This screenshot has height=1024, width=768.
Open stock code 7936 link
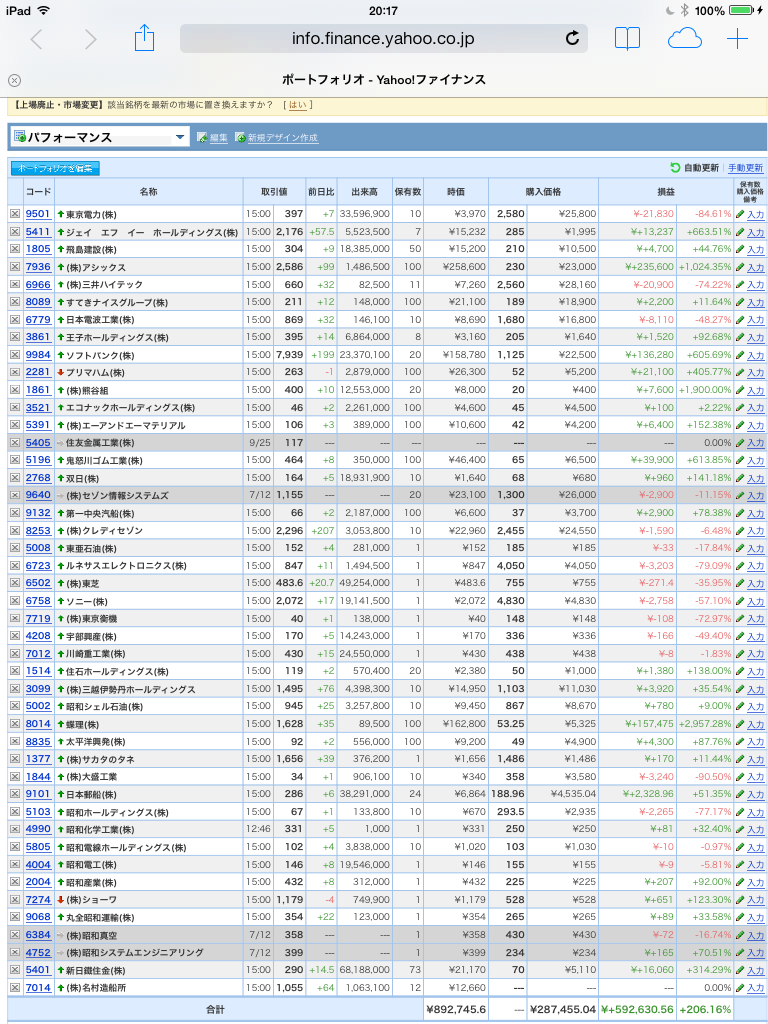(38, 267)
